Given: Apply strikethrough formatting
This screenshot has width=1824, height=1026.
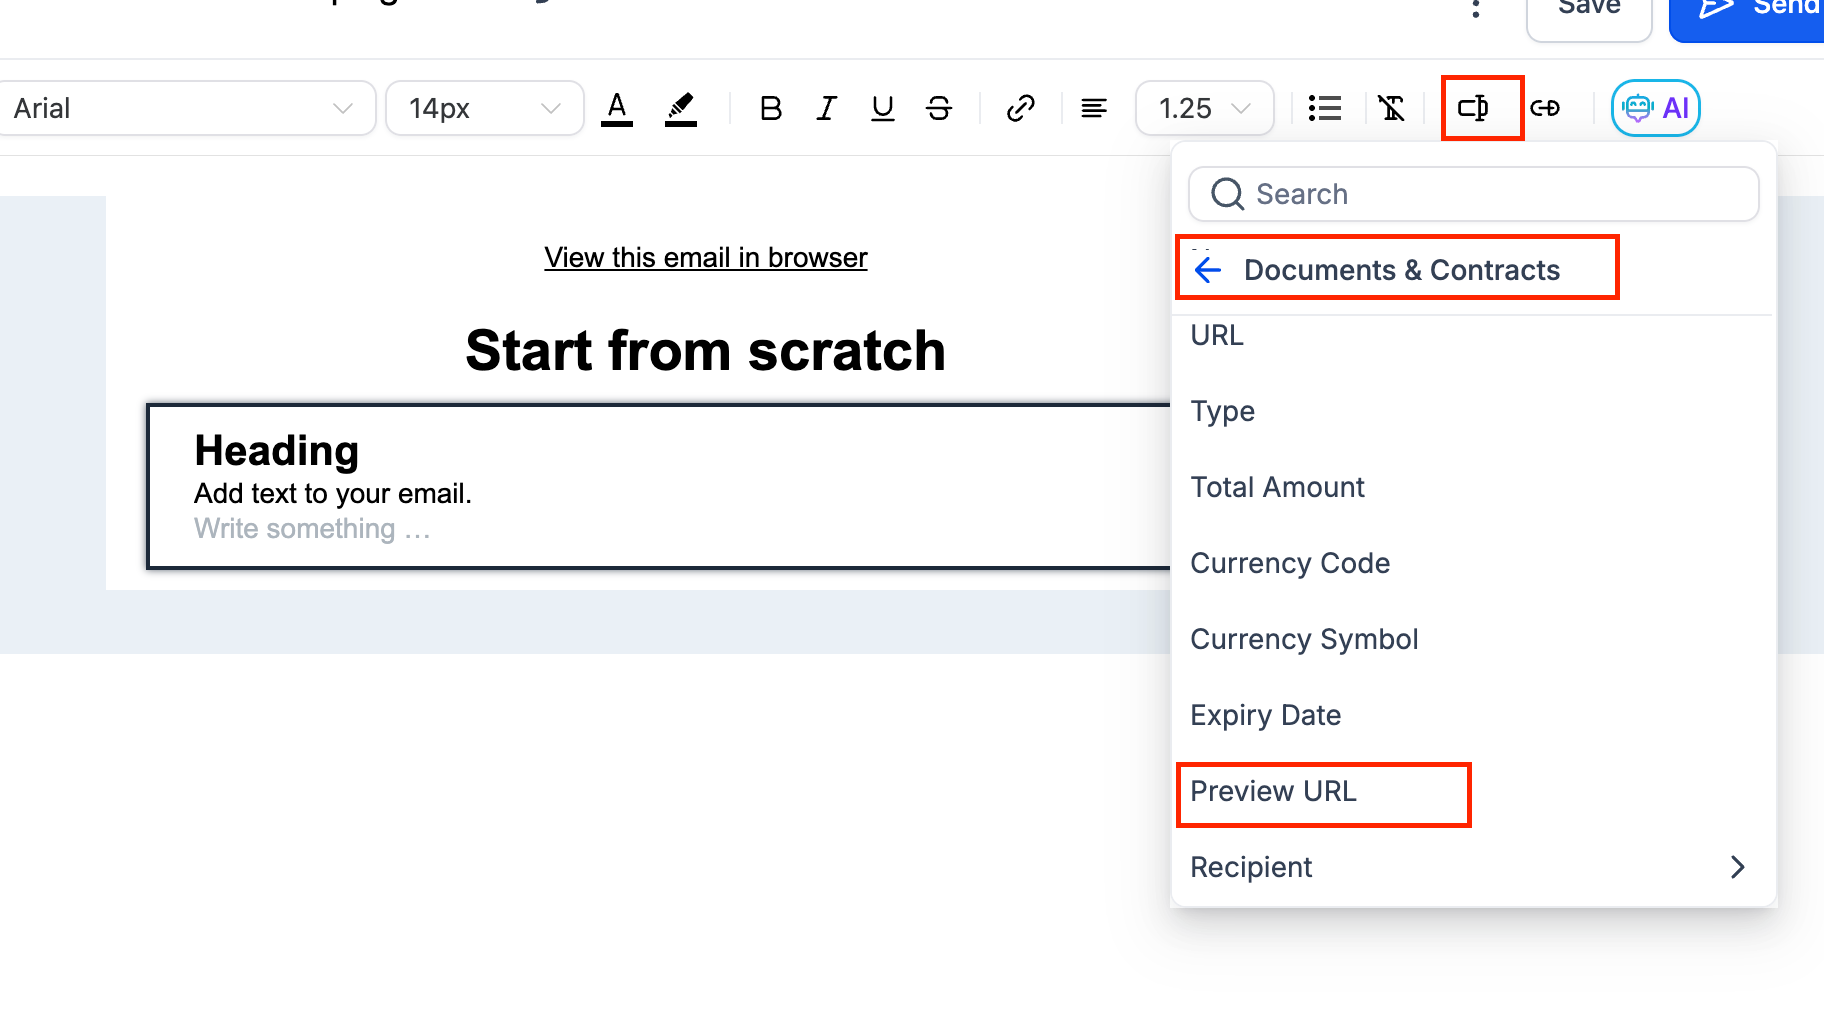Looking at the screenshot, I should [x=939, y=108].
